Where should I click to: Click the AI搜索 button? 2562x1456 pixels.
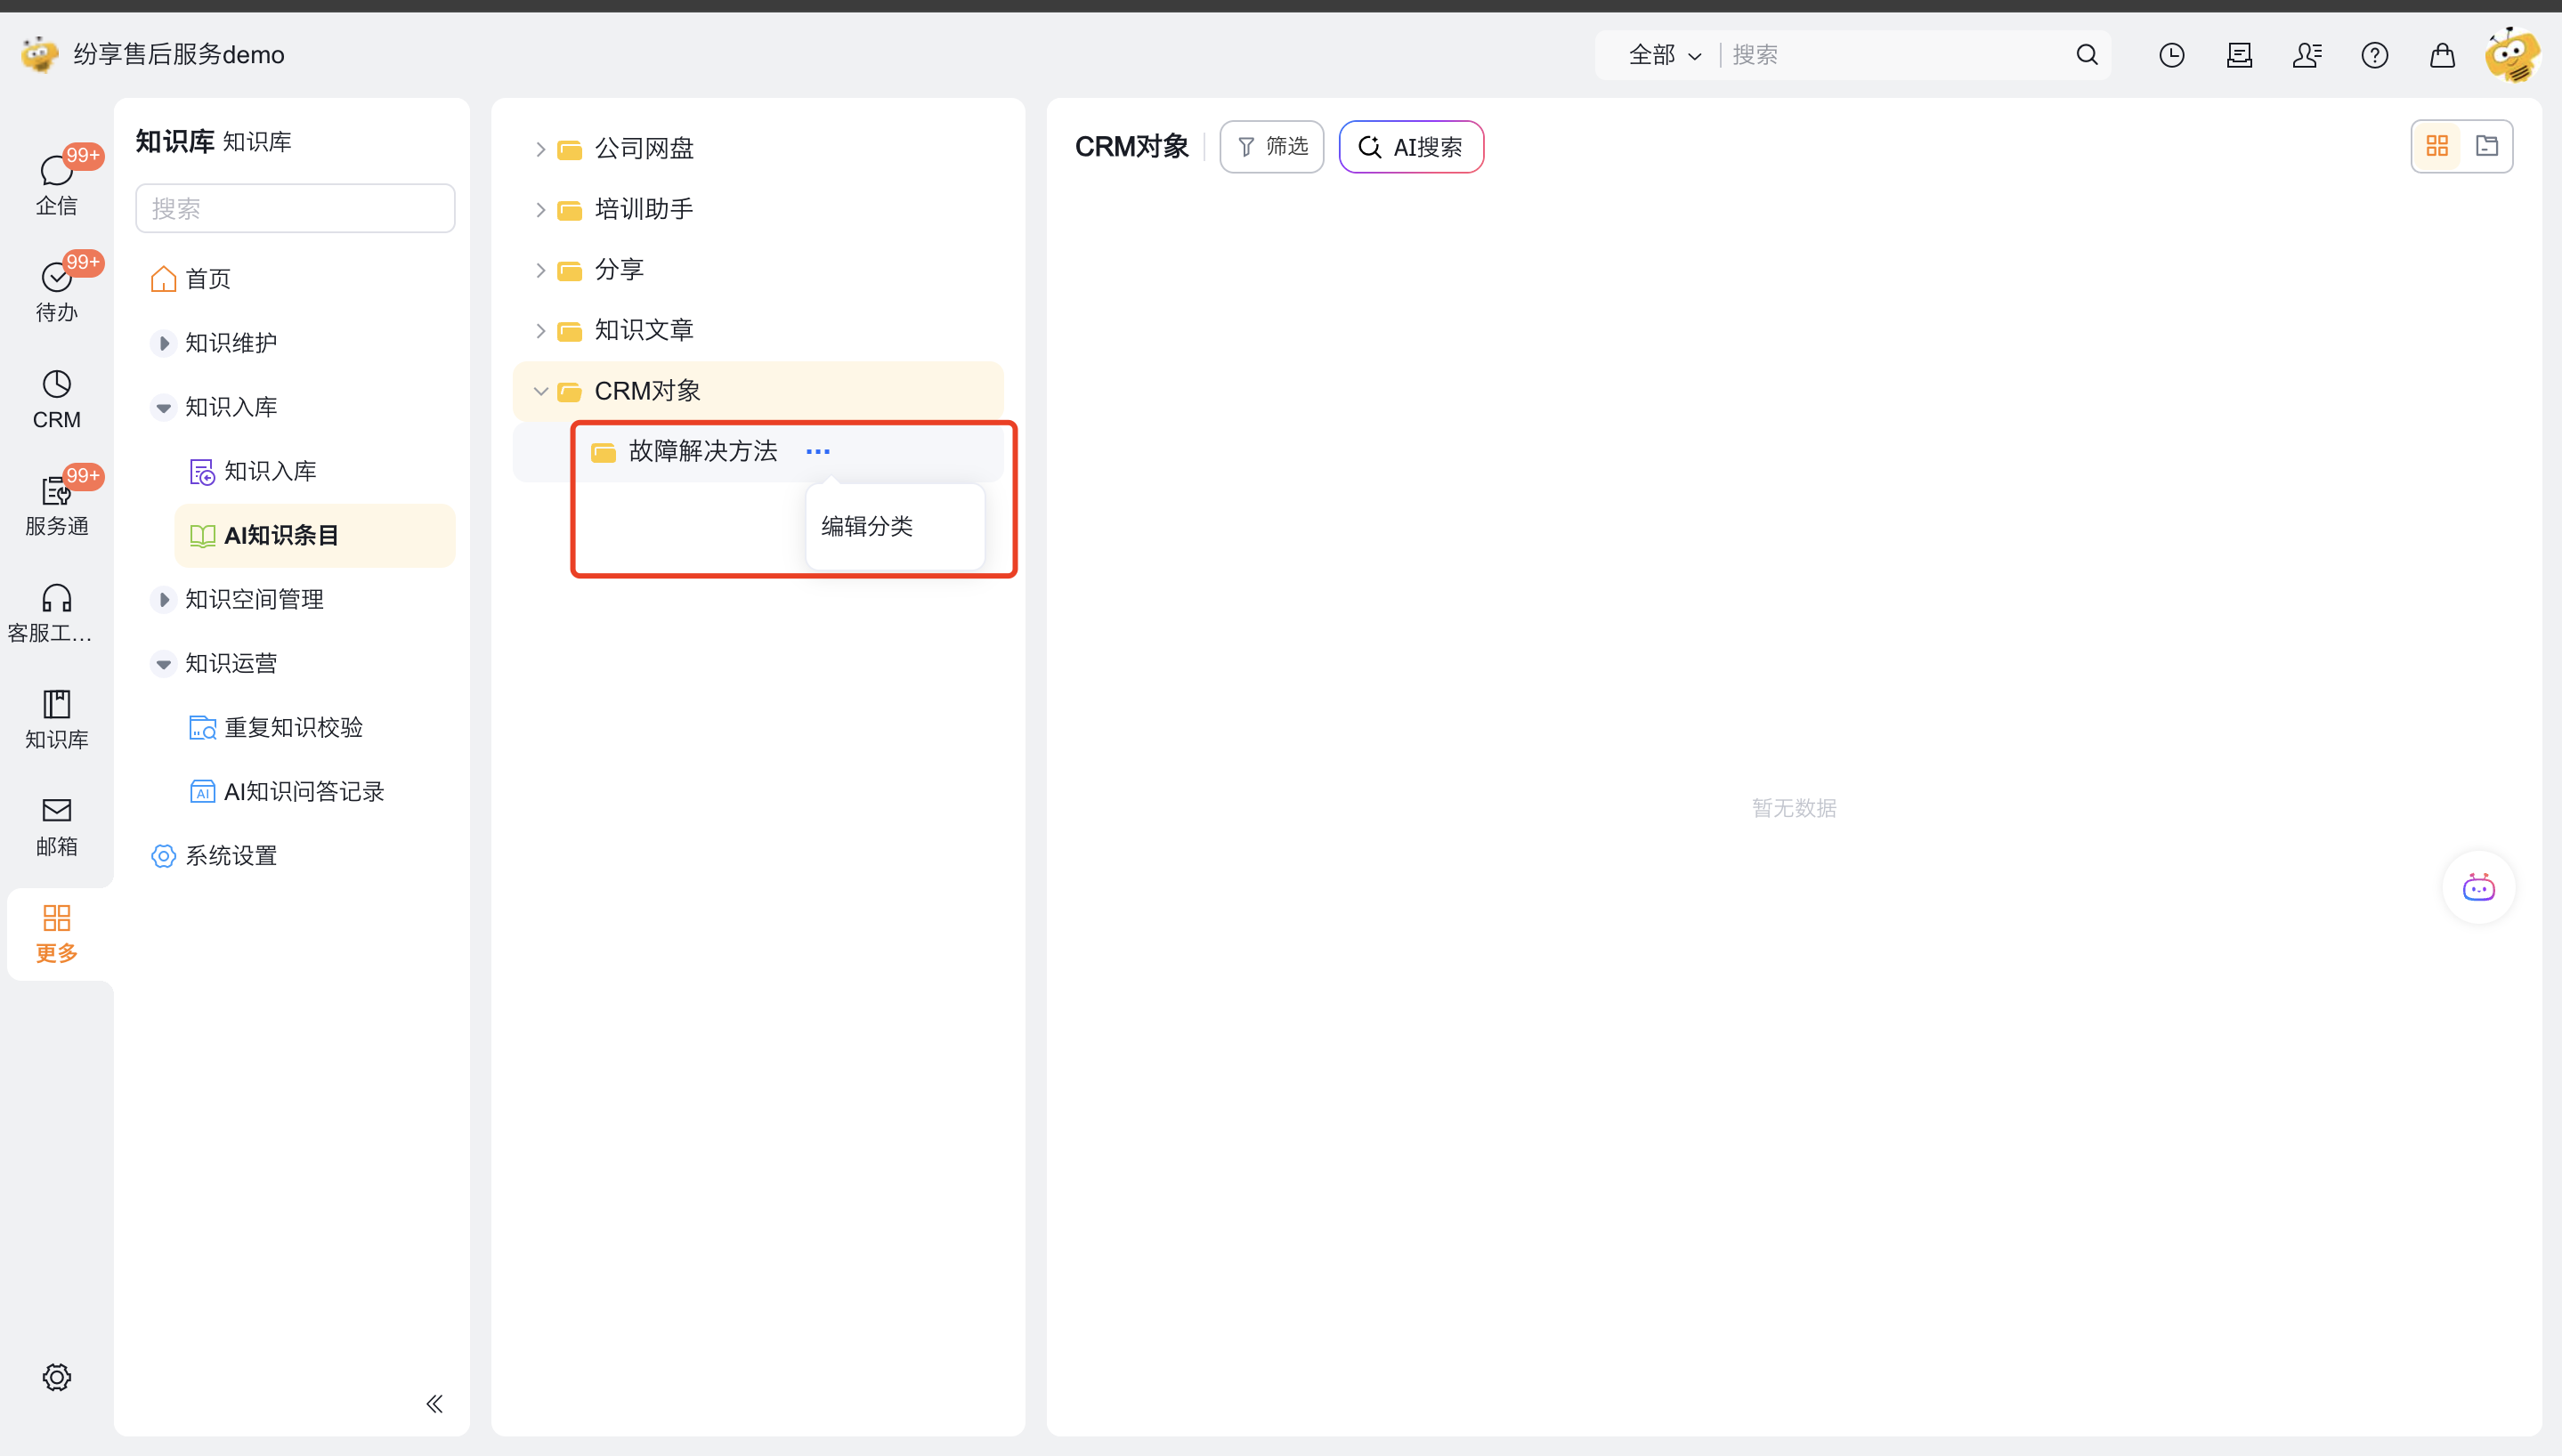coord(1410,147)
